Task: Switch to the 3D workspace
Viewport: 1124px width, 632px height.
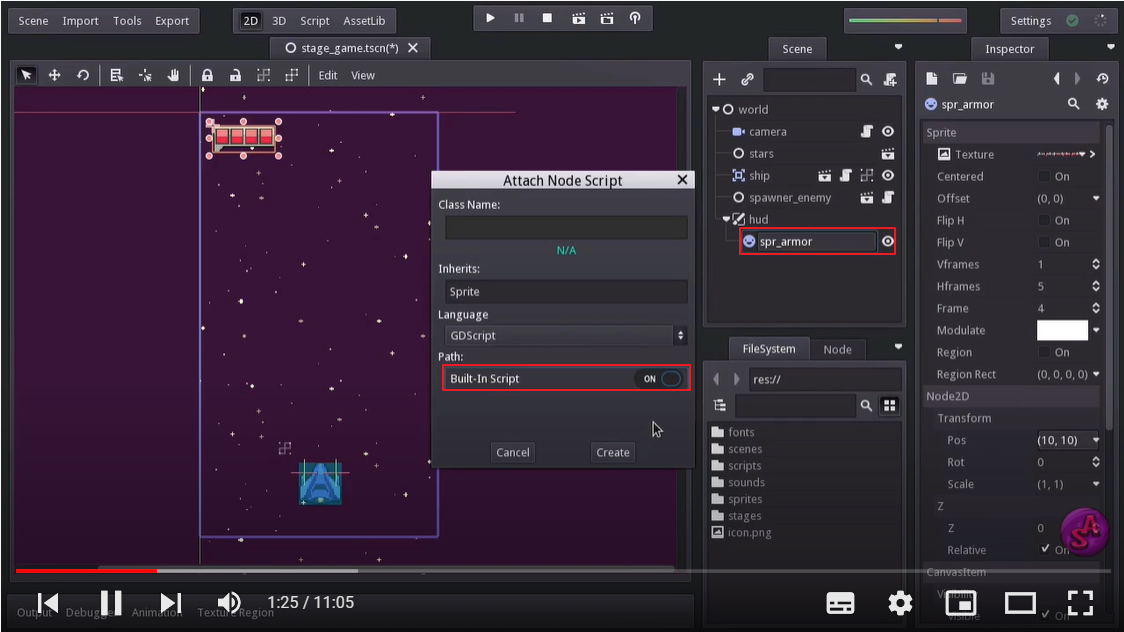Action: (x=279, y=21)
